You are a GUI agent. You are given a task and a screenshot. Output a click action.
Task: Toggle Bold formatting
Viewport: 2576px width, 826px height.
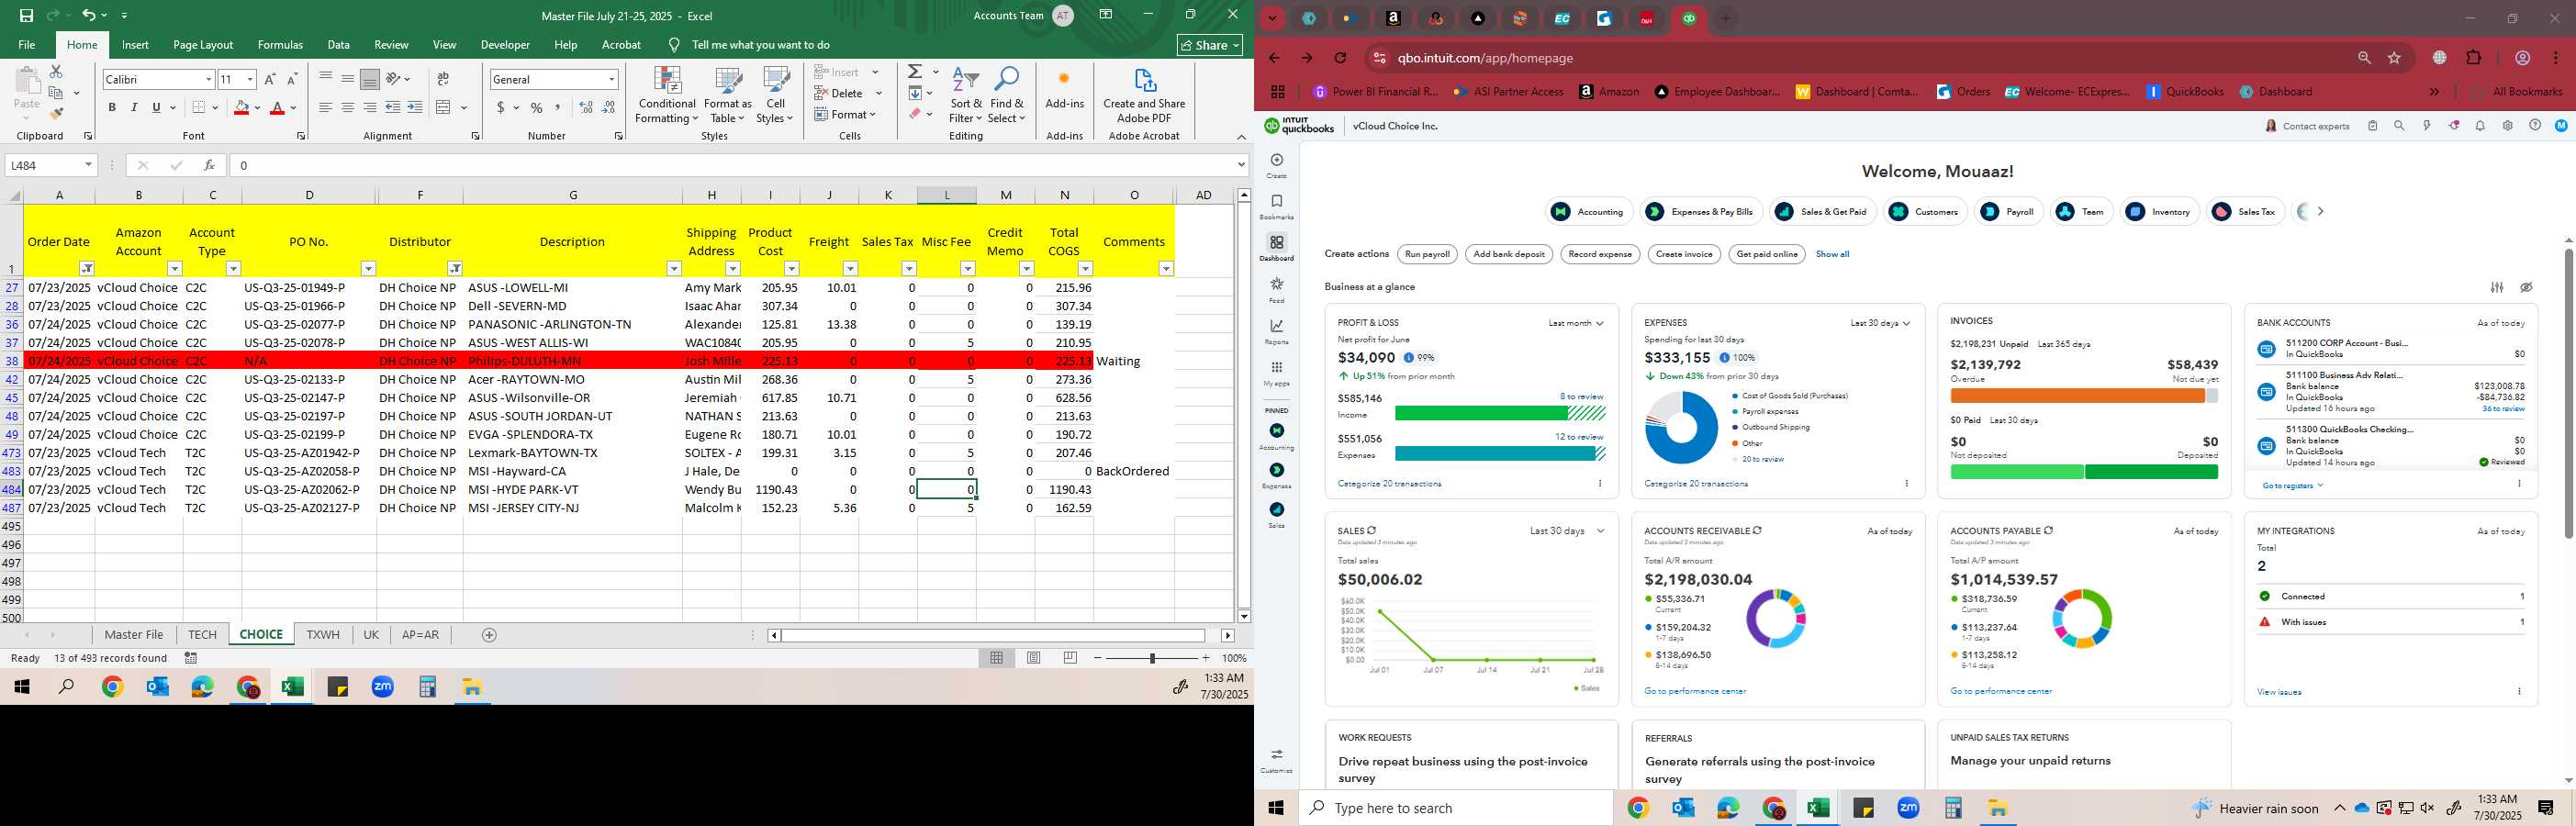[x=112, y=107]
